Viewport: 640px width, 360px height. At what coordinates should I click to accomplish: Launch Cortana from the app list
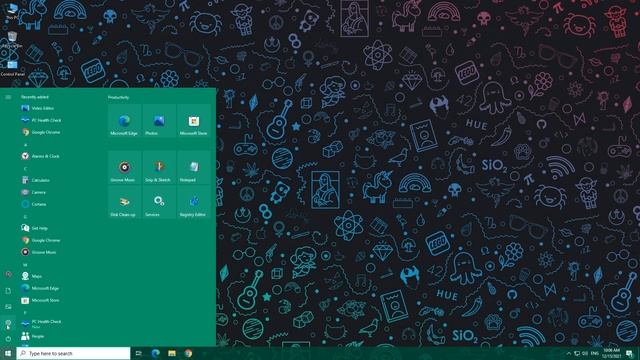click(x=59, y=204)
